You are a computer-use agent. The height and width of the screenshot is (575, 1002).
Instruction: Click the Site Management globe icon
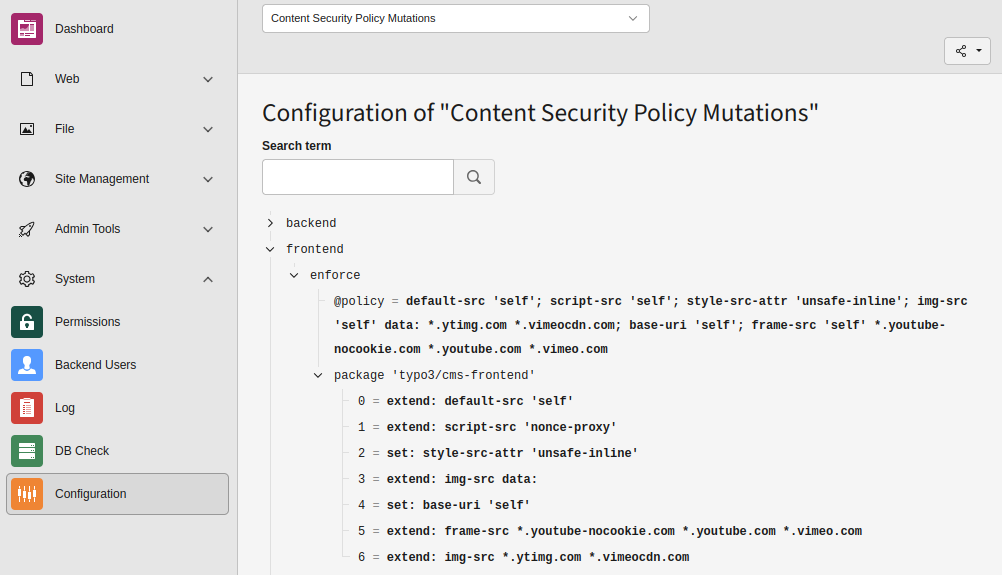[x=27, y=179]
